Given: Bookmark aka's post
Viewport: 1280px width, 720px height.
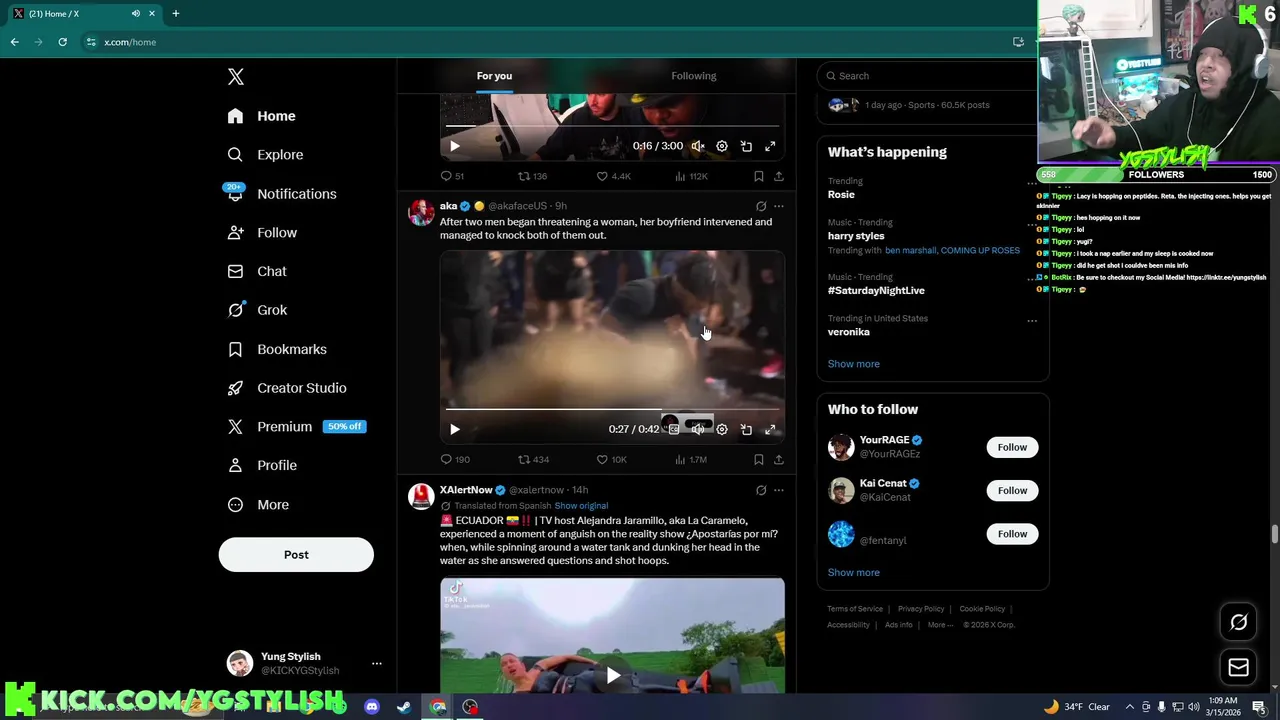Looking at the screenshot, I should point(758,459).
